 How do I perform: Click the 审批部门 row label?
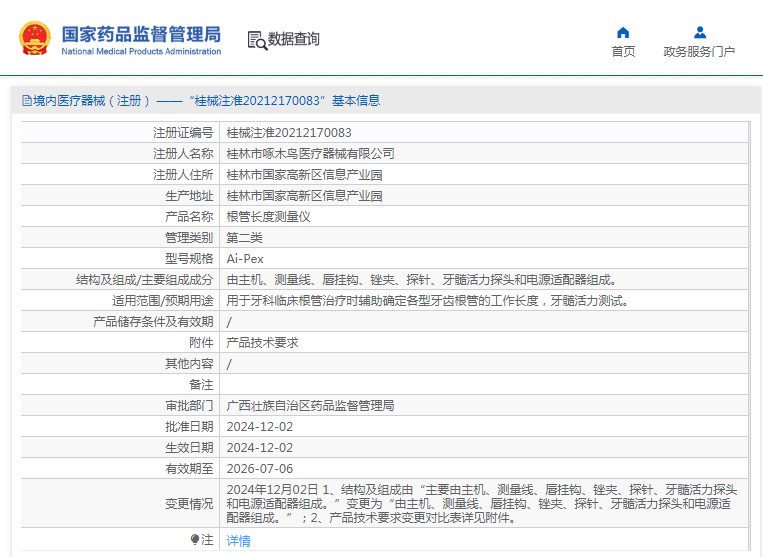click(x=189, y=405)
